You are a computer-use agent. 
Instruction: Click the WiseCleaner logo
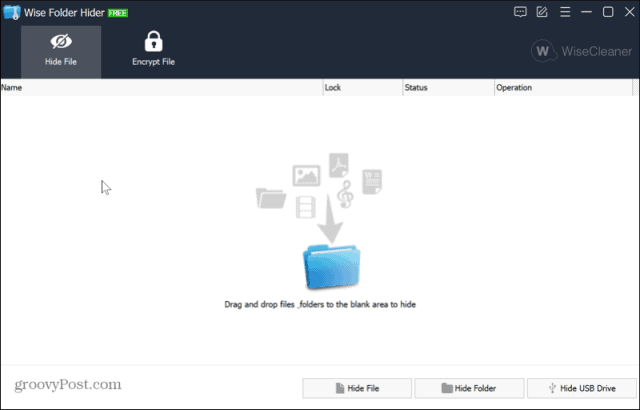581,51
